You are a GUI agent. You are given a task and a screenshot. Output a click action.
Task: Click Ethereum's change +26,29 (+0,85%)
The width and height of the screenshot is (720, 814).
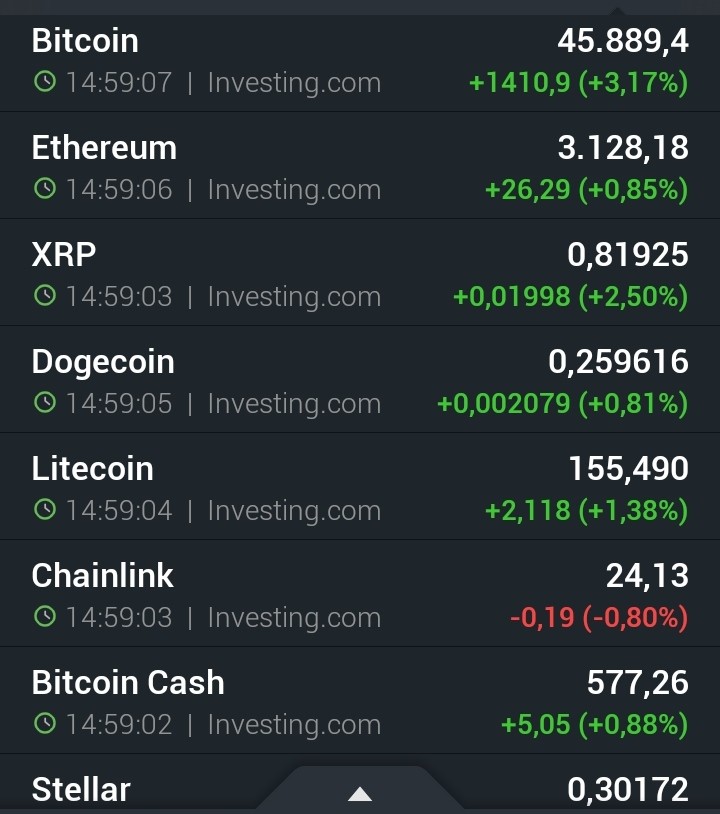(587, 189)
